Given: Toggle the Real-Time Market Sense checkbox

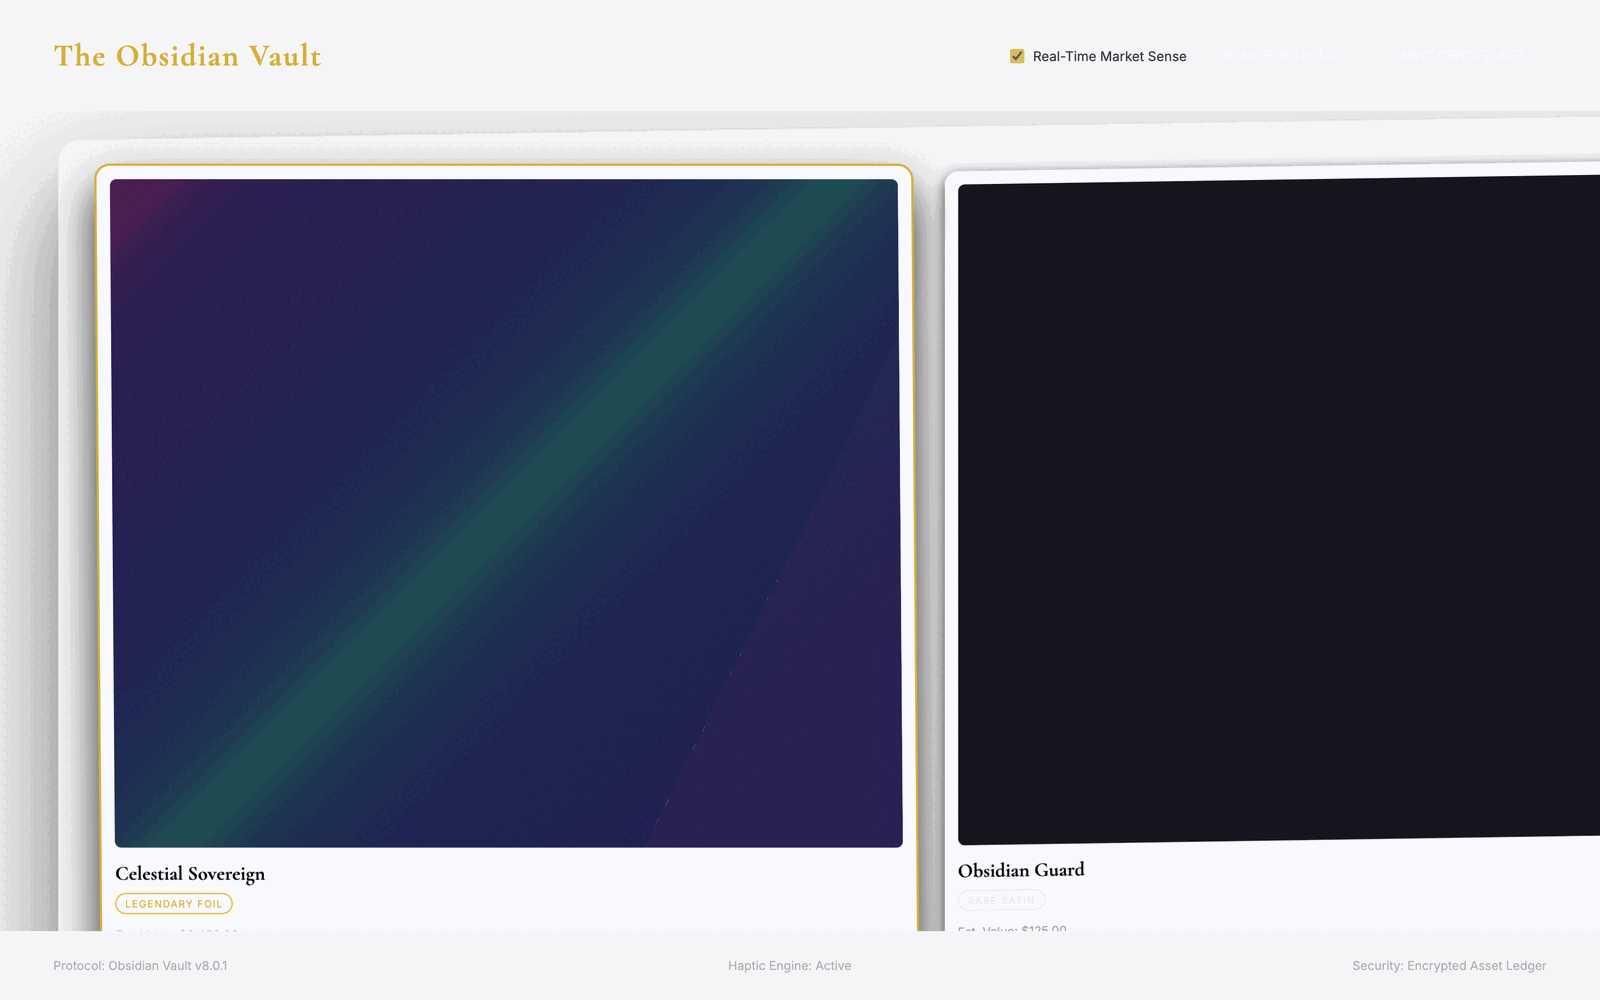Looking at the screenshot, I should (x=1017, y=56).
